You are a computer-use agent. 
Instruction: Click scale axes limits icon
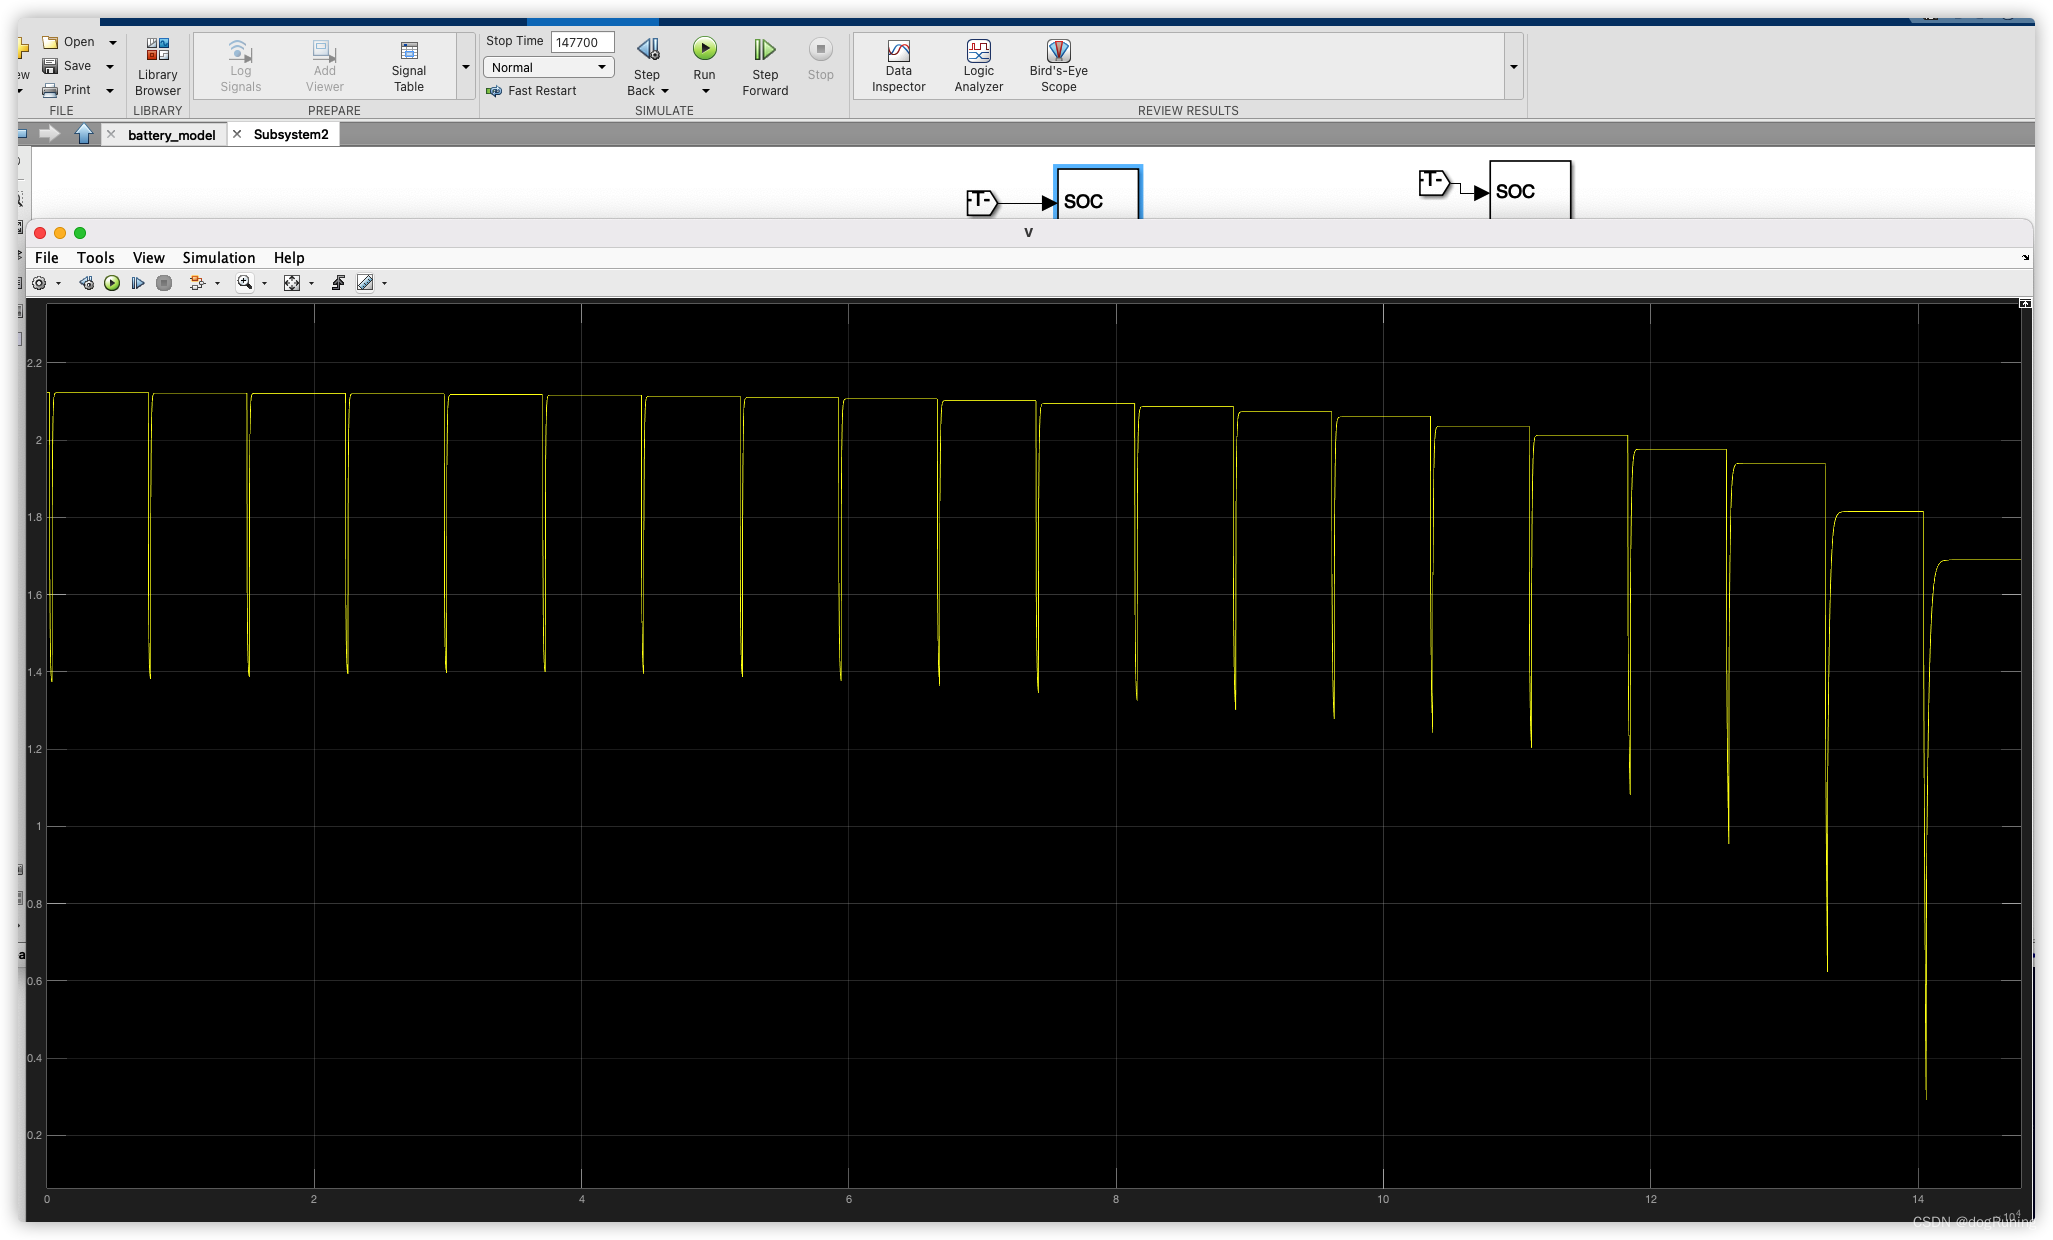pyautogui.click(x=292, y=284)
